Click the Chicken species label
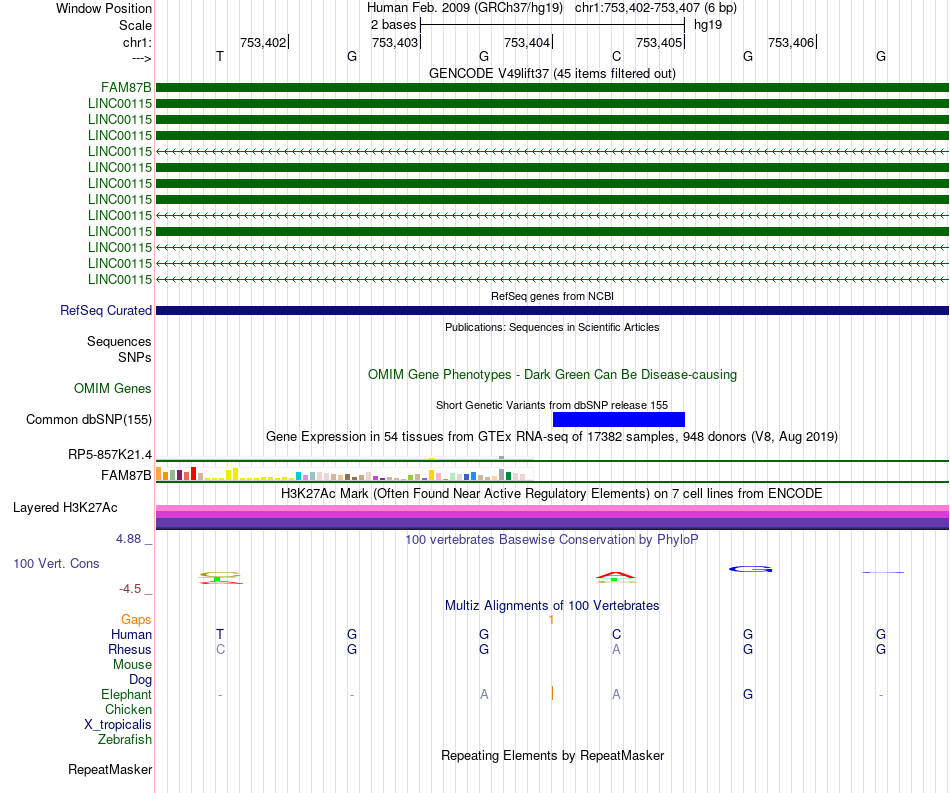 click(128, 709)
